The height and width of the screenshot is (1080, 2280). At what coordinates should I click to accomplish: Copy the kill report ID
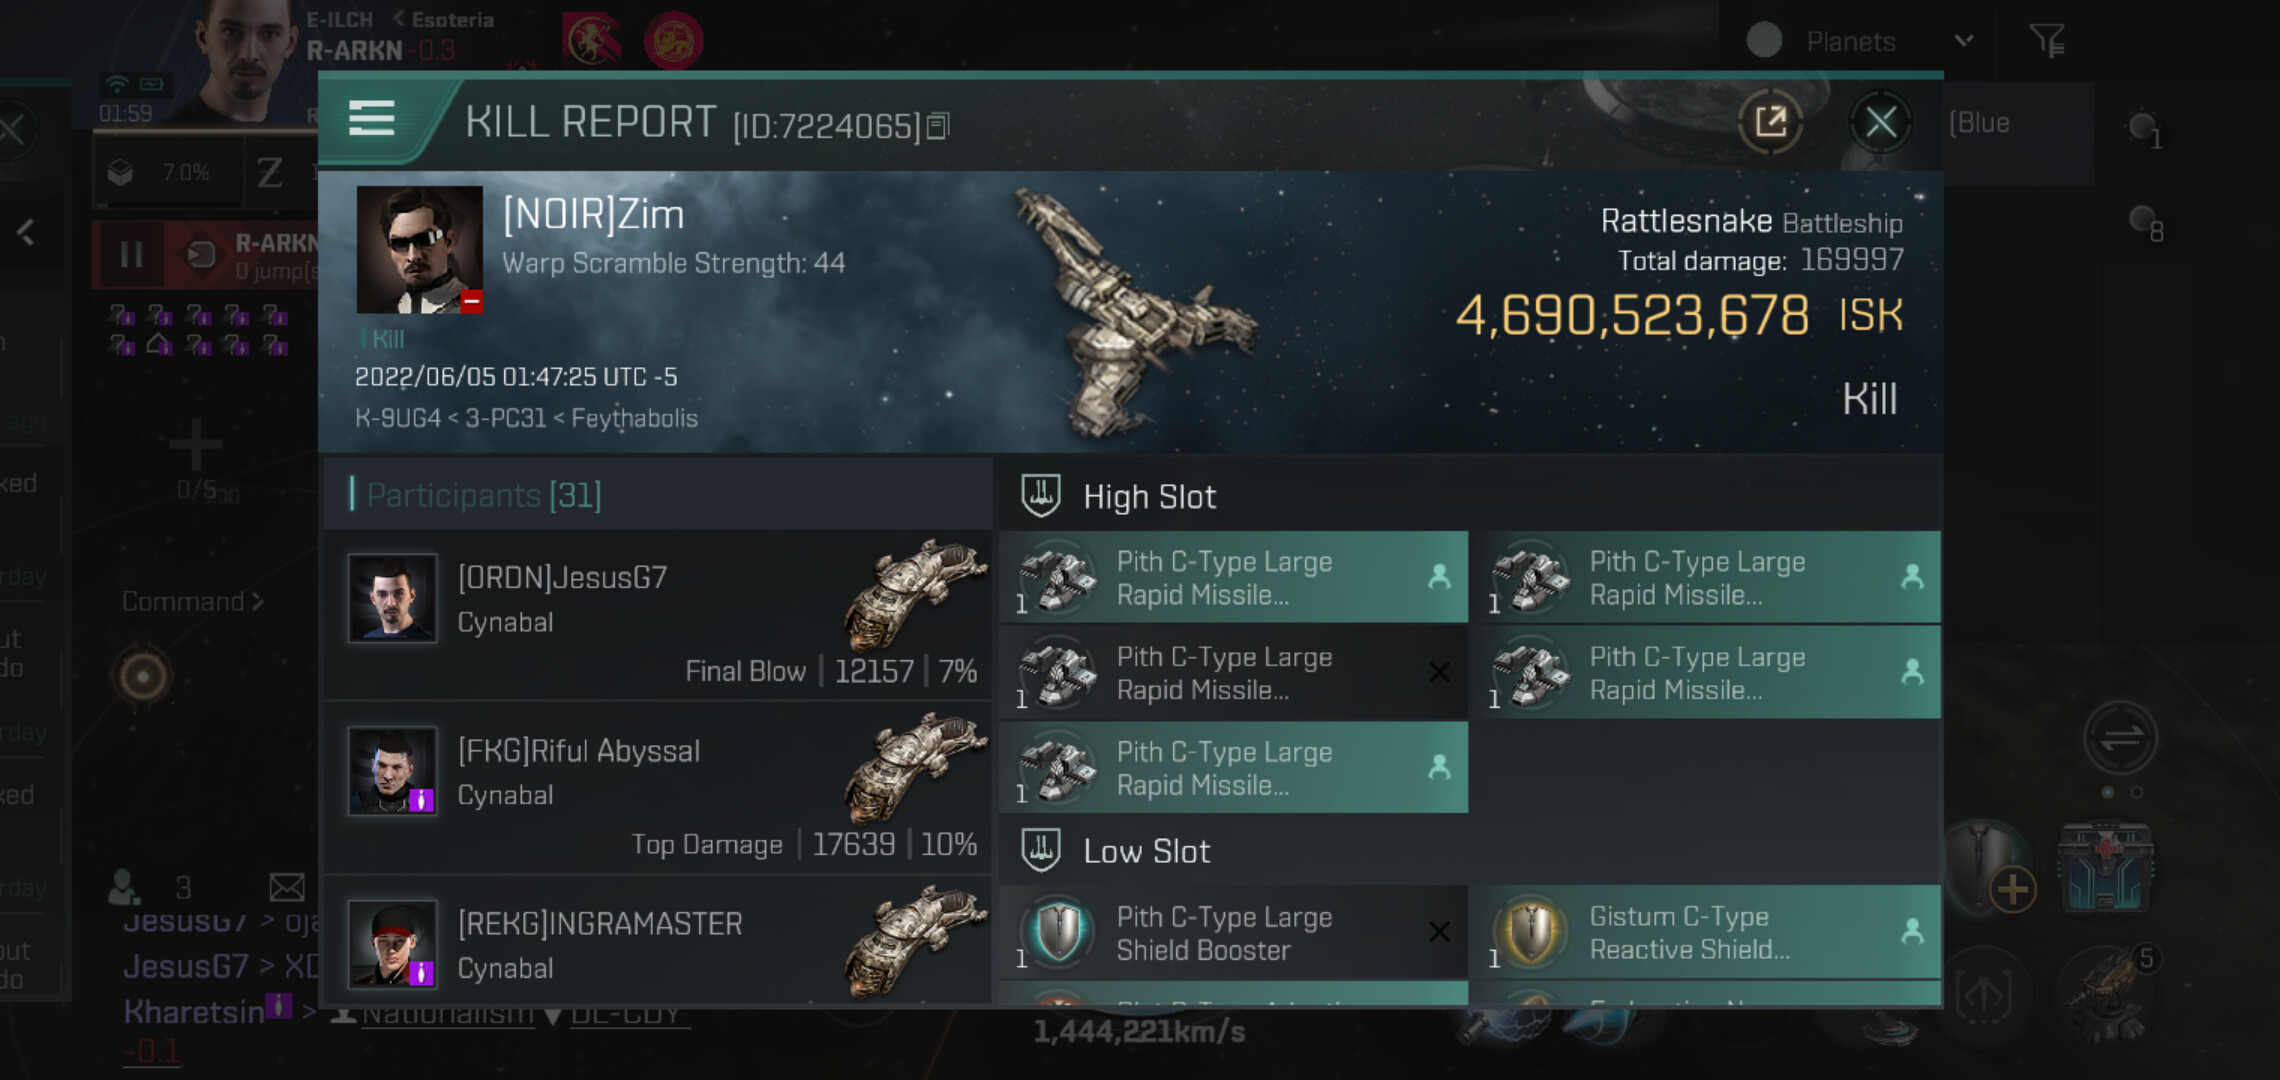click(x=938, y=126)
